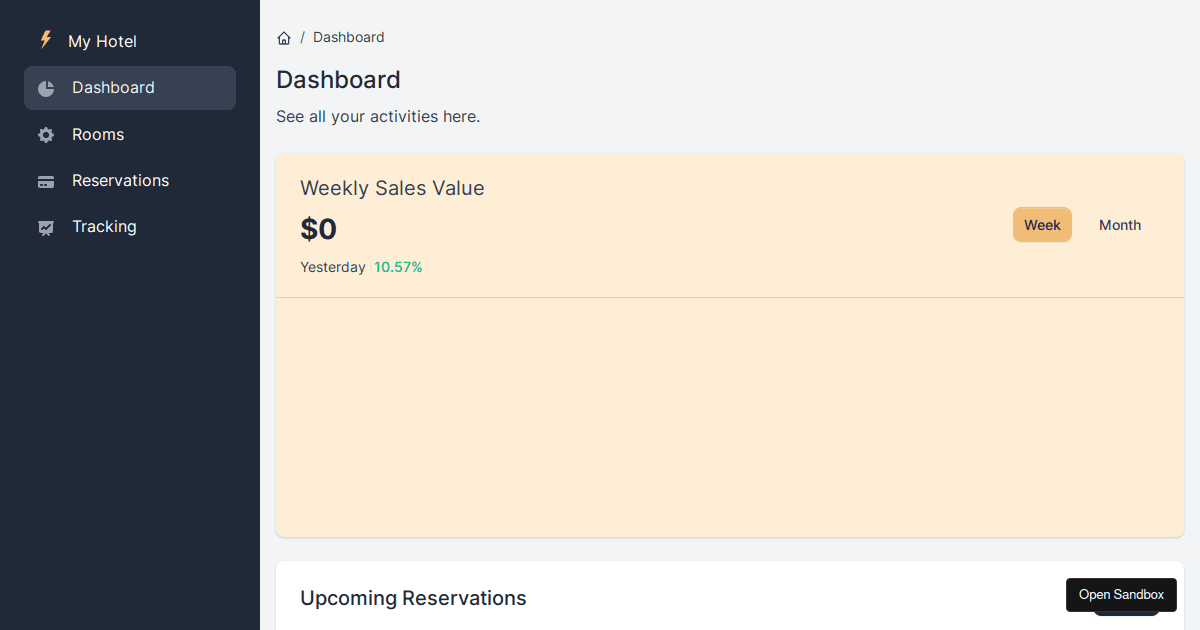
Task: Select the card icon beside Reservations
Action: point(46,180)
